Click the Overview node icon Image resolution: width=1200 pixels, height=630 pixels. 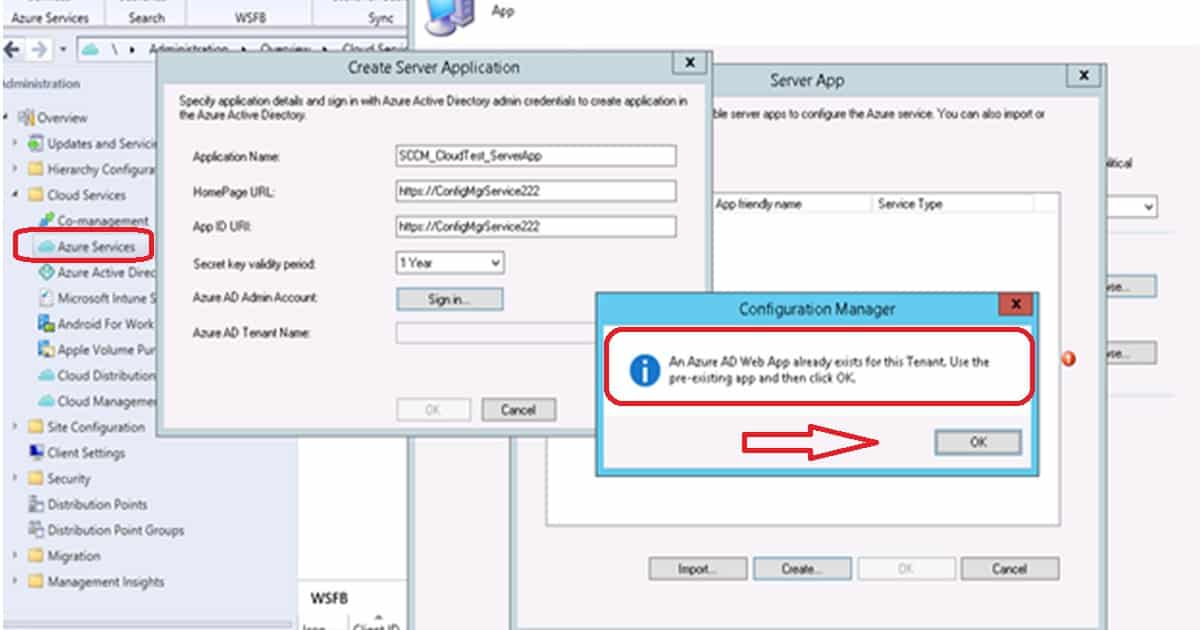click(26, 117)
